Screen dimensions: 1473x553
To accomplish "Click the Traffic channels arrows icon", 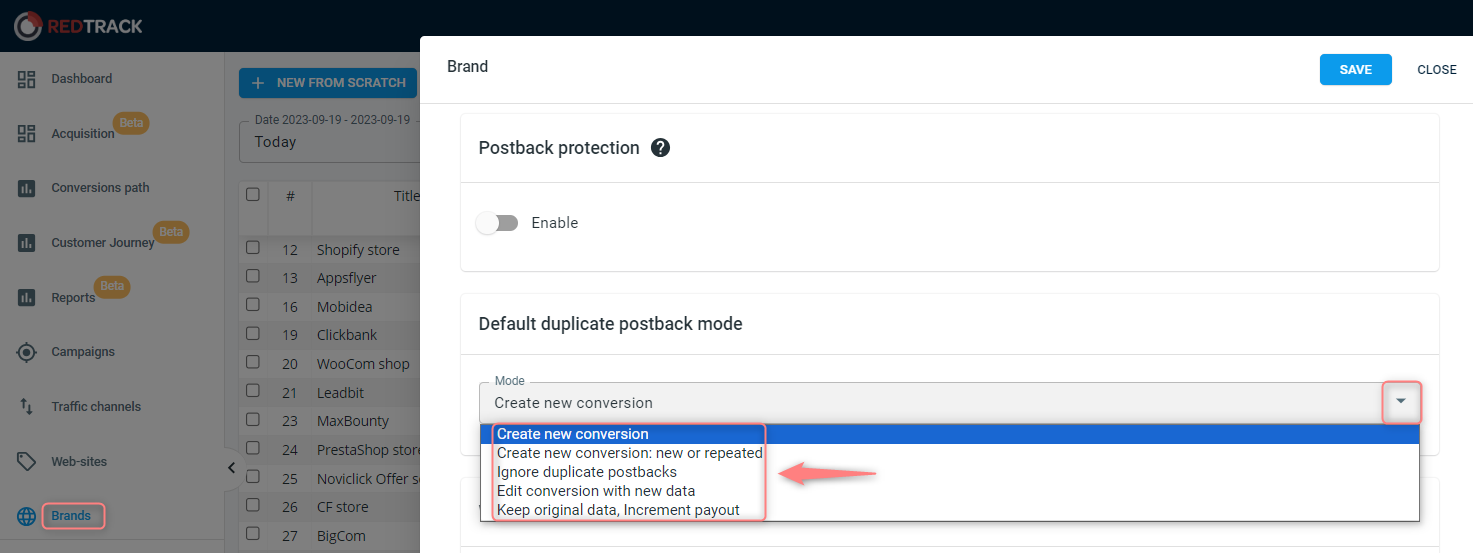I will 27,407.
